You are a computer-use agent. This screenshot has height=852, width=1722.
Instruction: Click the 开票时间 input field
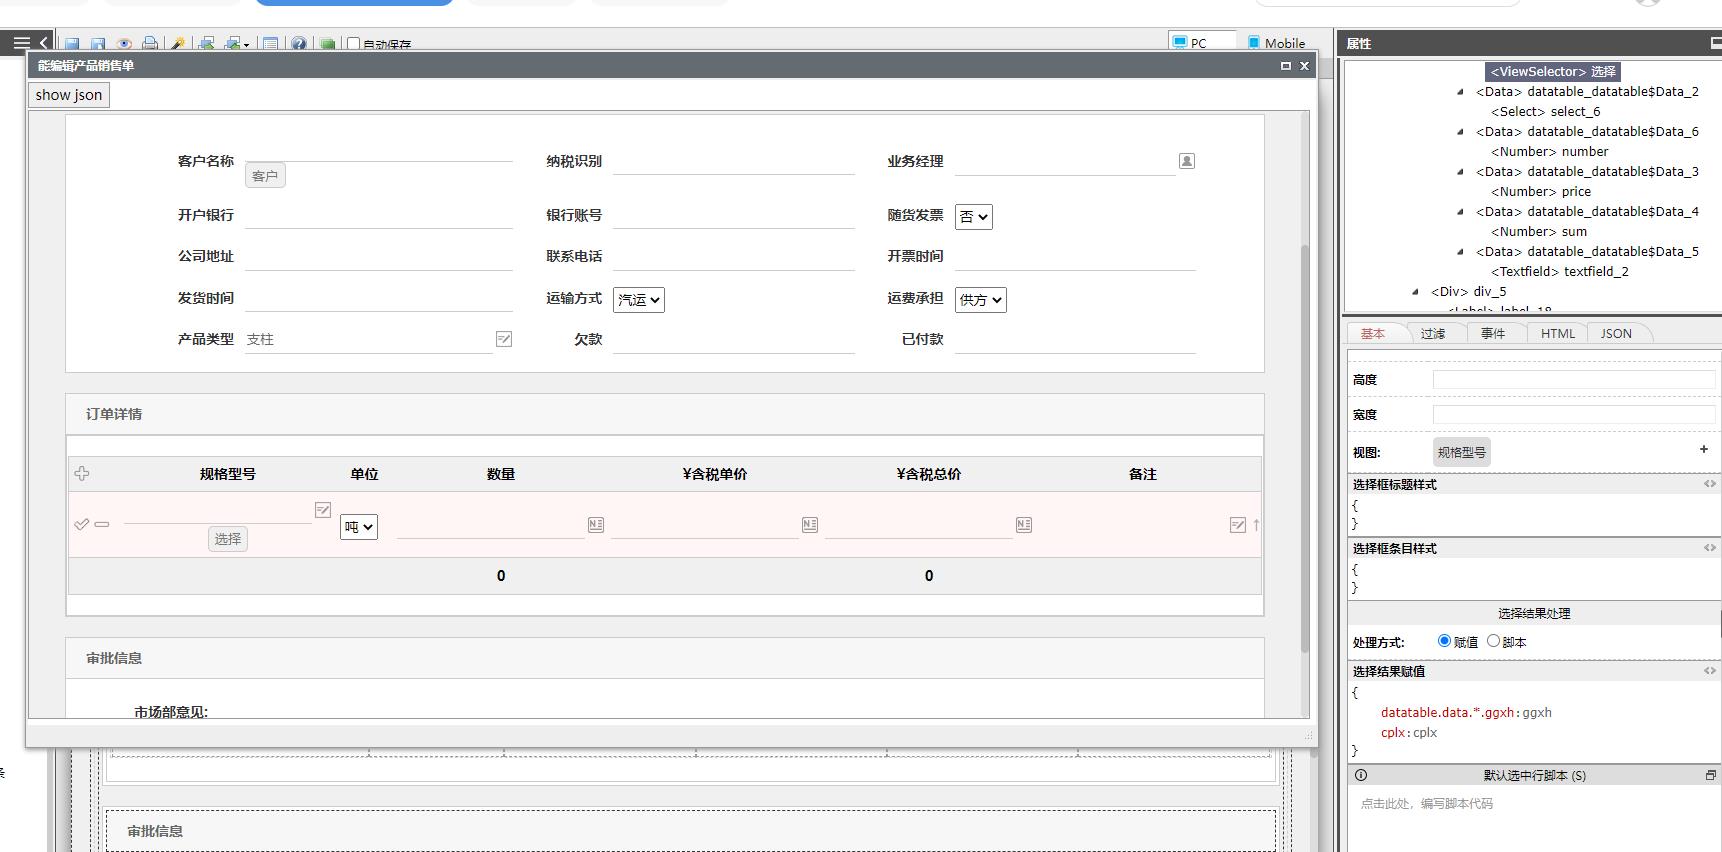1075,257
